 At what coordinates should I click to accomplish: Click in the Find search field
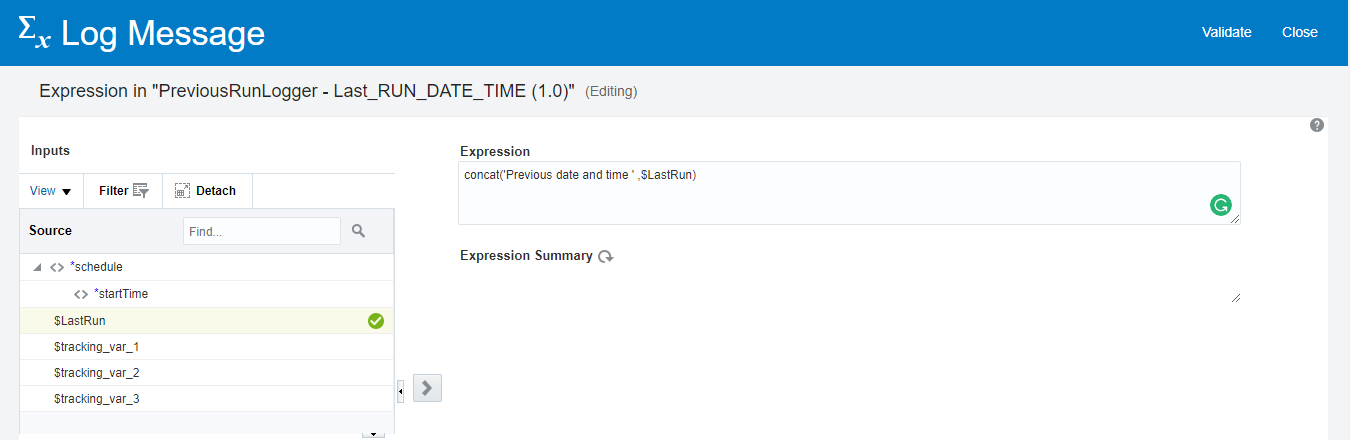[261, 231]
